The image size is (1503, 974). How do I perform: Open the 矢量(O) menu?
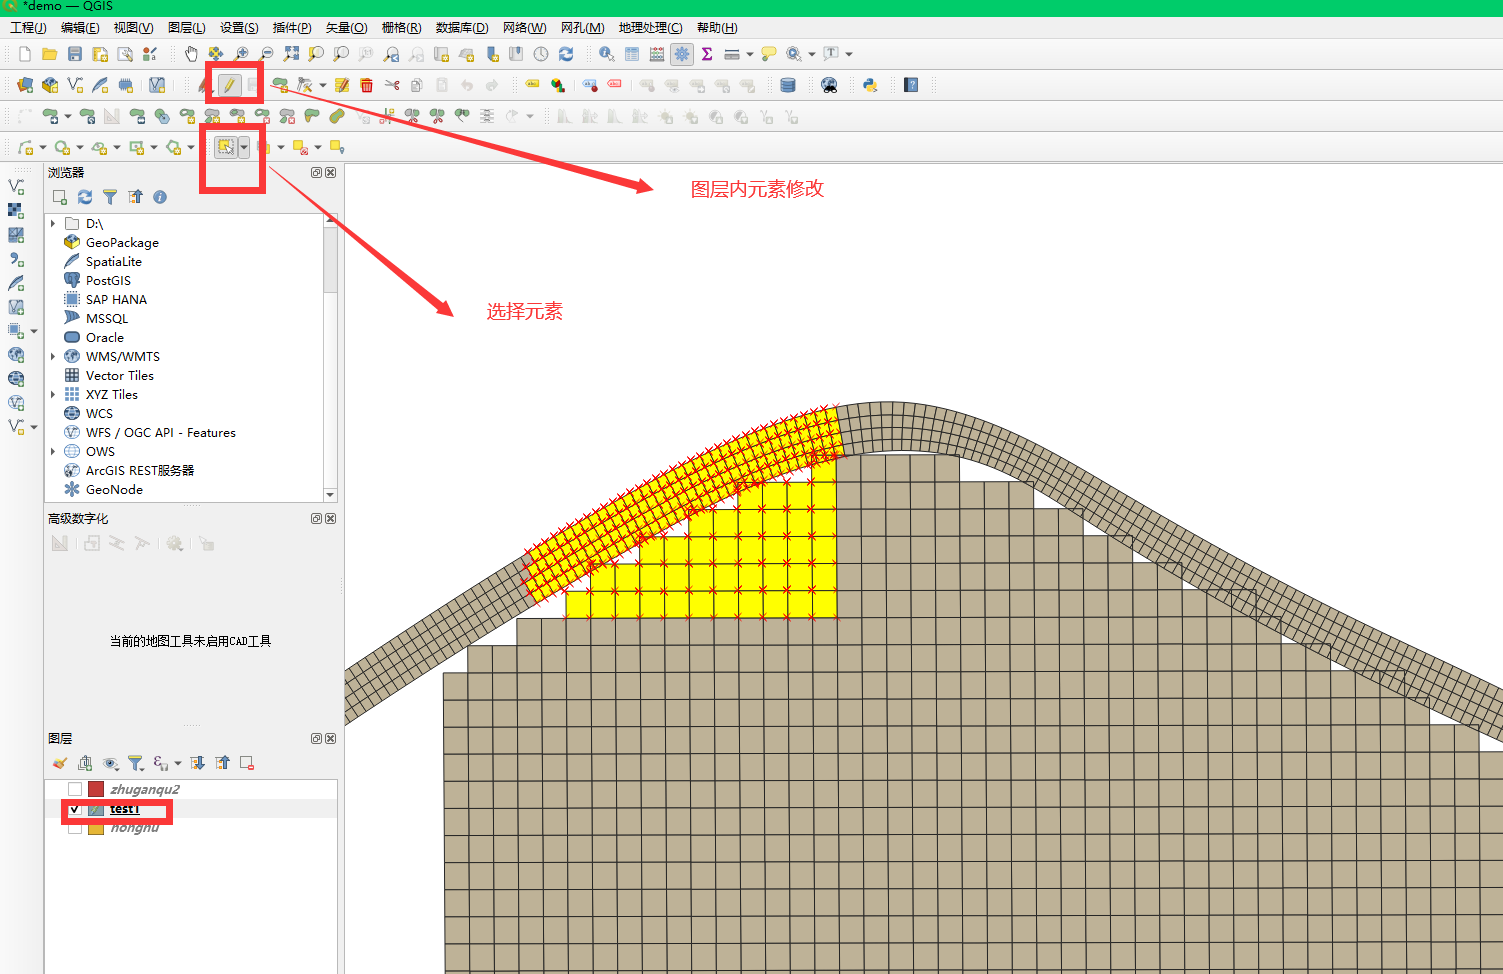tap(346, 28)
